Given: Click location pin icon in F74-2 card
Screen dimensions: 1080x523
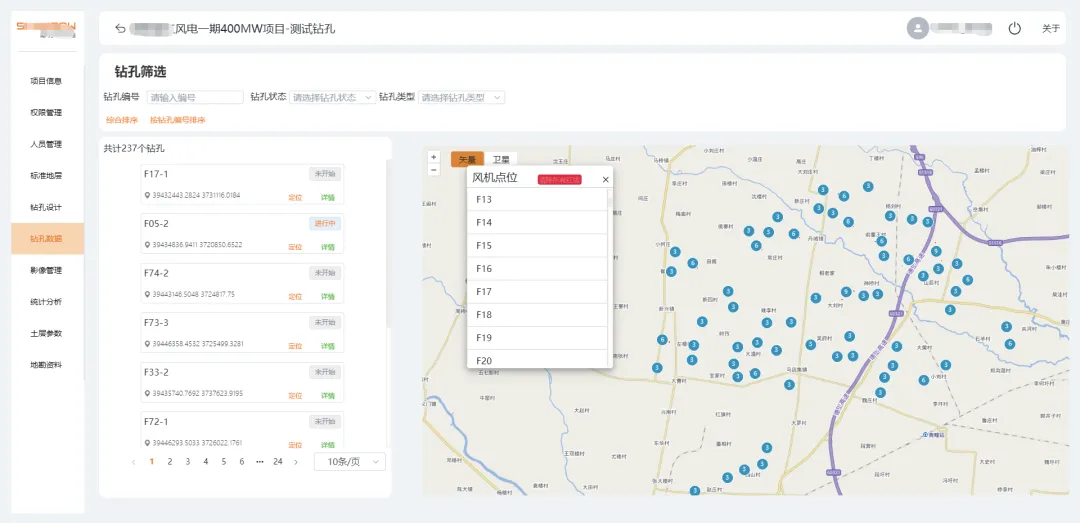Looking at the screenshot, I should [x=147, y=294].
